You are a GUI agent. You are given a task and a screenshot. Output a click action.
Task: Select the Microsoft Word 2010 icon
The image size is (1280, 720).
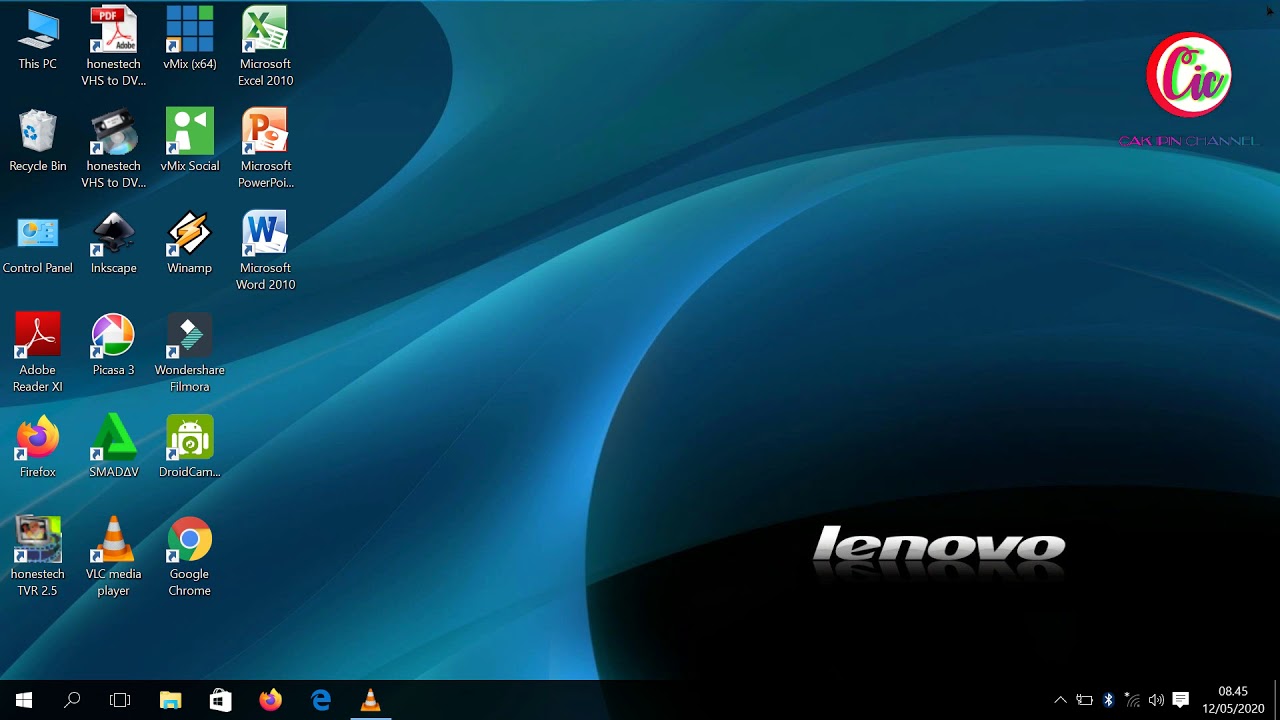[266, 250]
